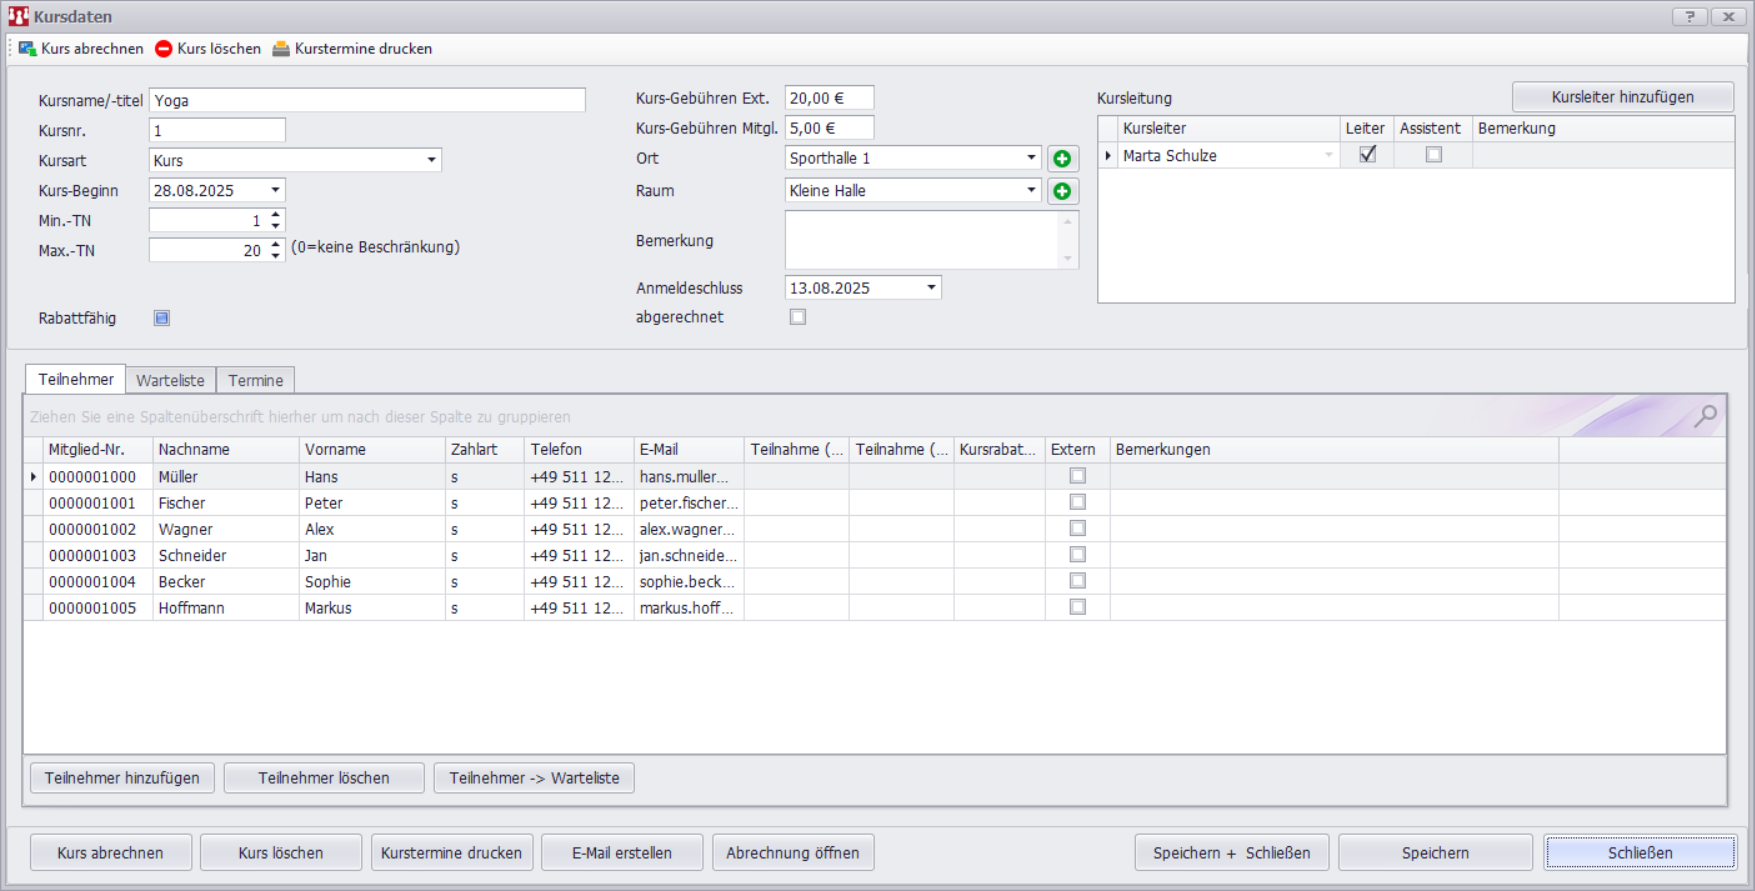Image resolution: width=1755 pixels, height=891 pixels.
Task: Decrease Max.-TN value with down arrow
Action: pos(276,256)
